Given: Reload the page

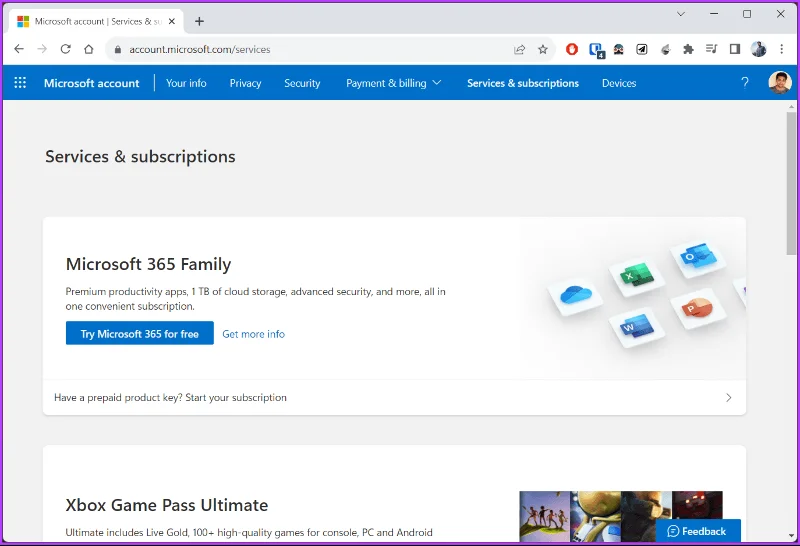Looking at the screenshot, I should click(65, 49).
